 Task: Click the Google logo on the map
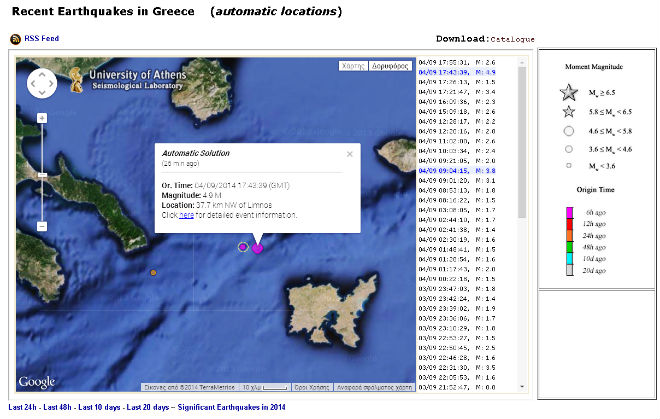37,381
